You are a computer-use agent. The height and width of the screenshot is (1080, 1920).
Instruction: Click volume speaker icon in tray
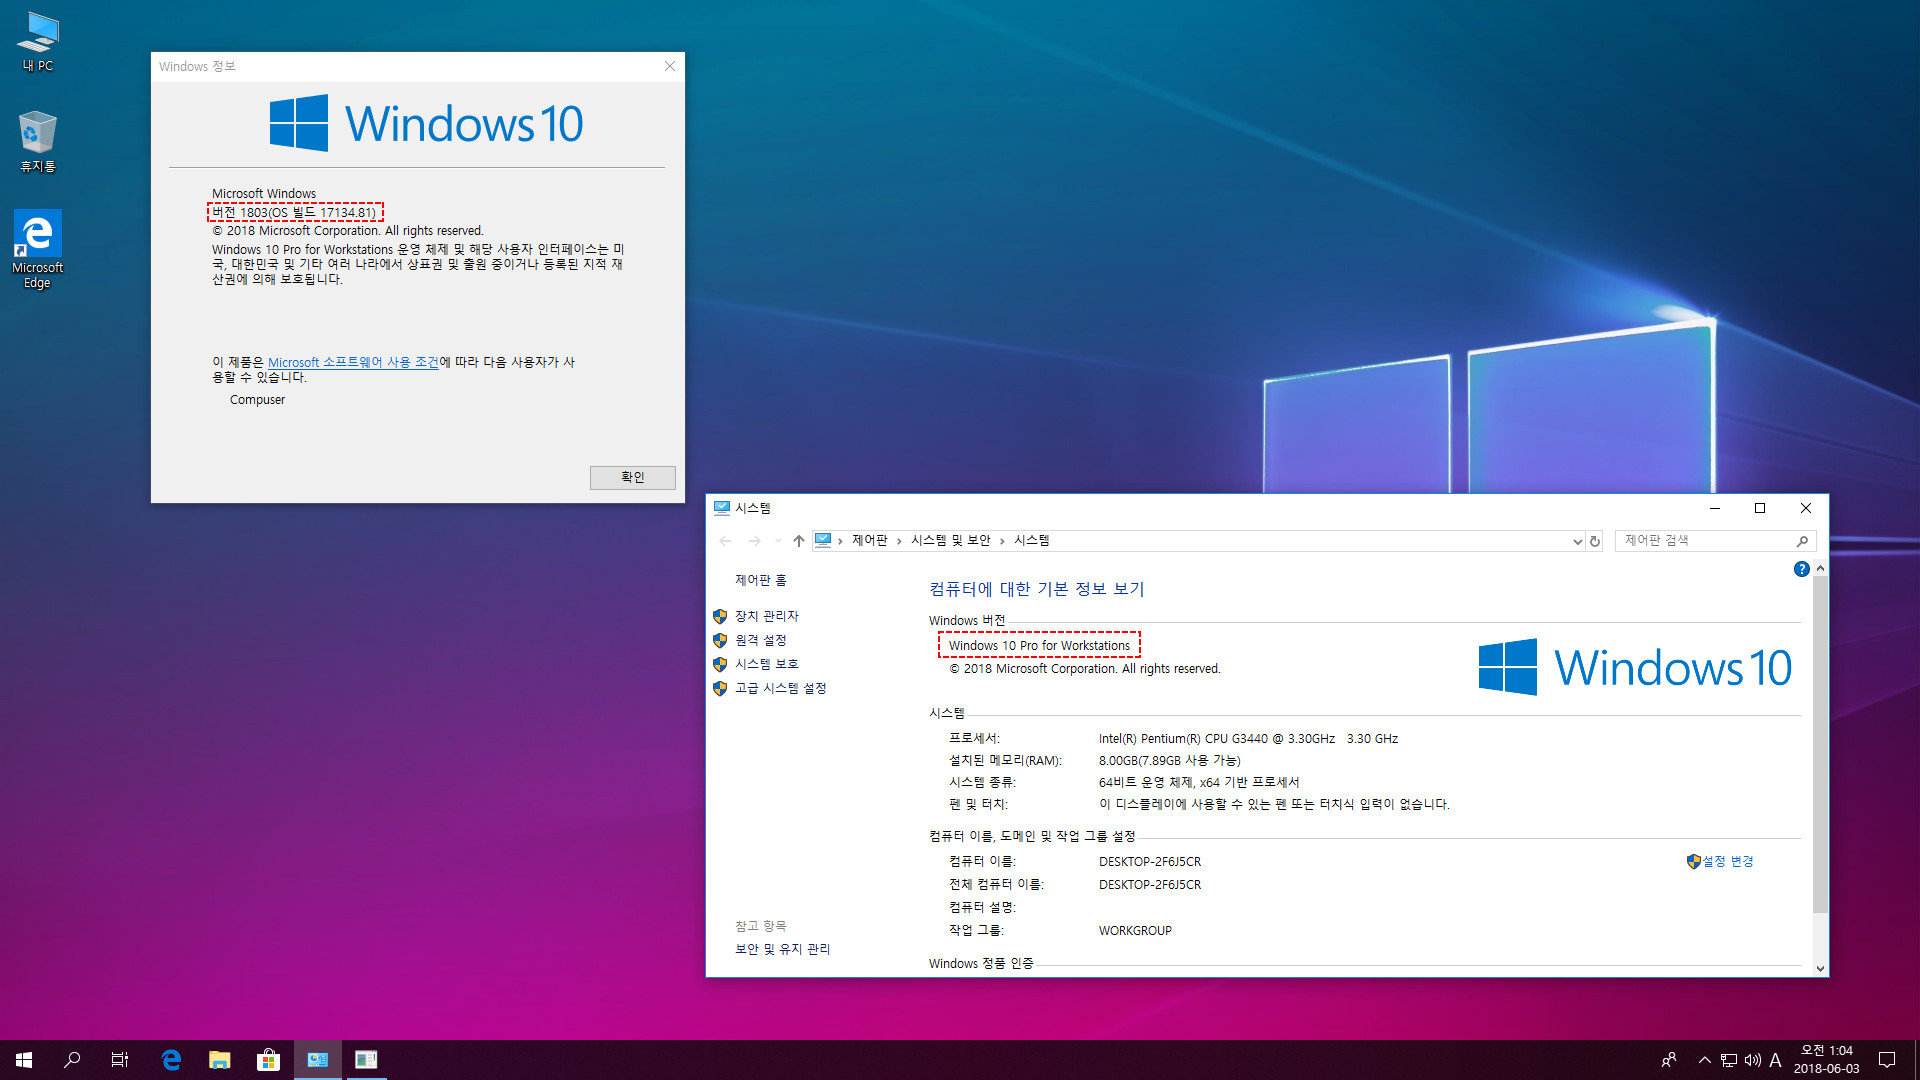coord(1752,1060)
